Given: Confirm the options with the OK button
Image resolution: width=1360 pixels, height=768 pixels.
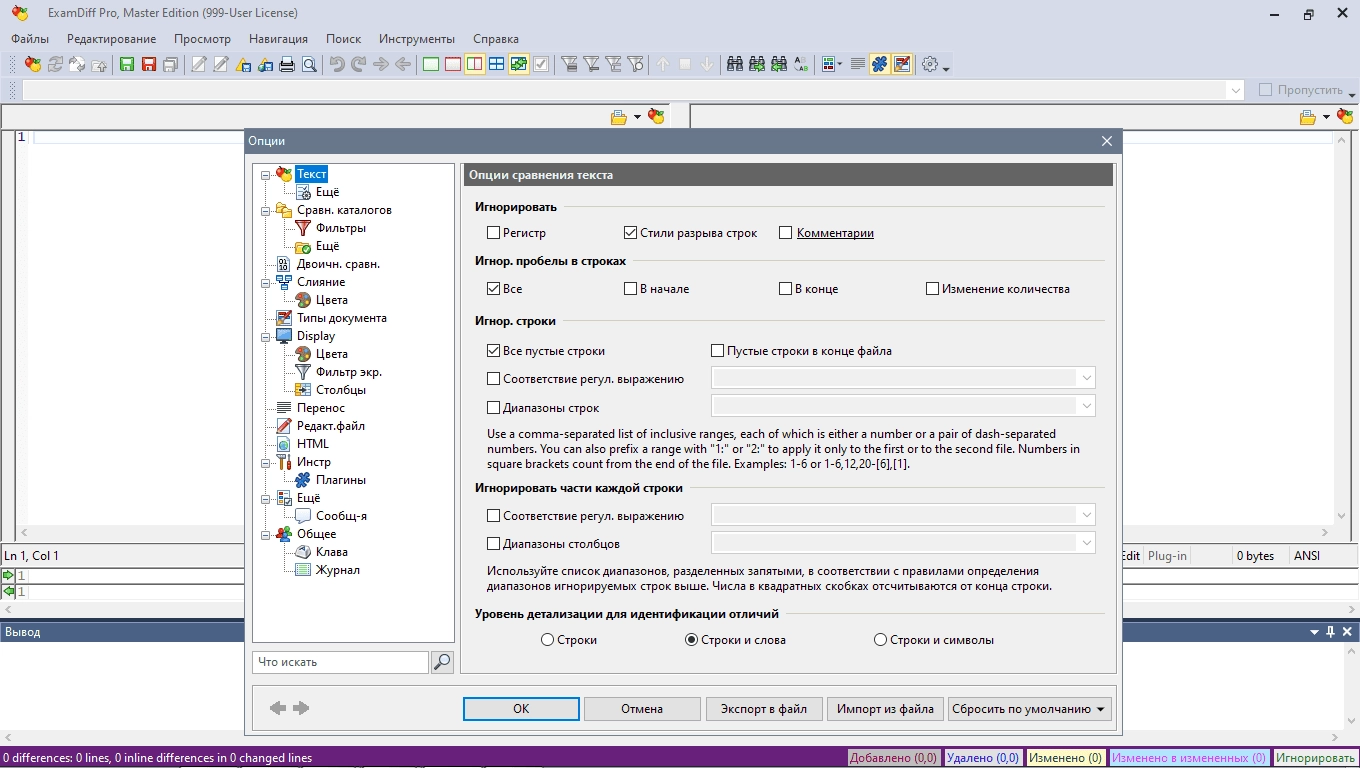Looking at the screenshot, I should click(x=521, y=709).
